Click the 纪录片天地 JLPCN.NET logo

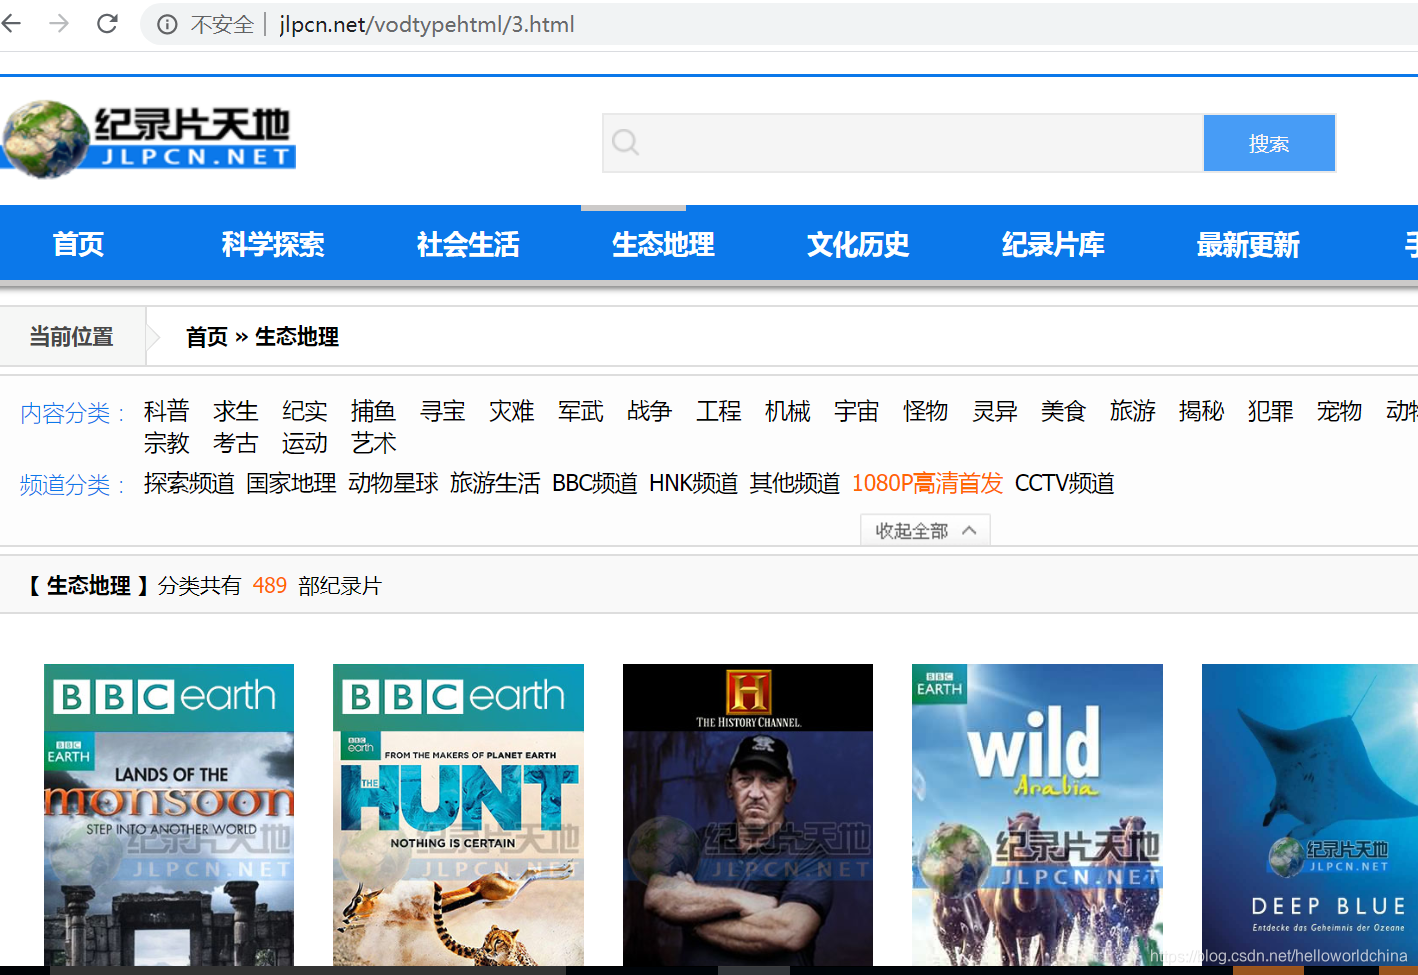[148, 139]
